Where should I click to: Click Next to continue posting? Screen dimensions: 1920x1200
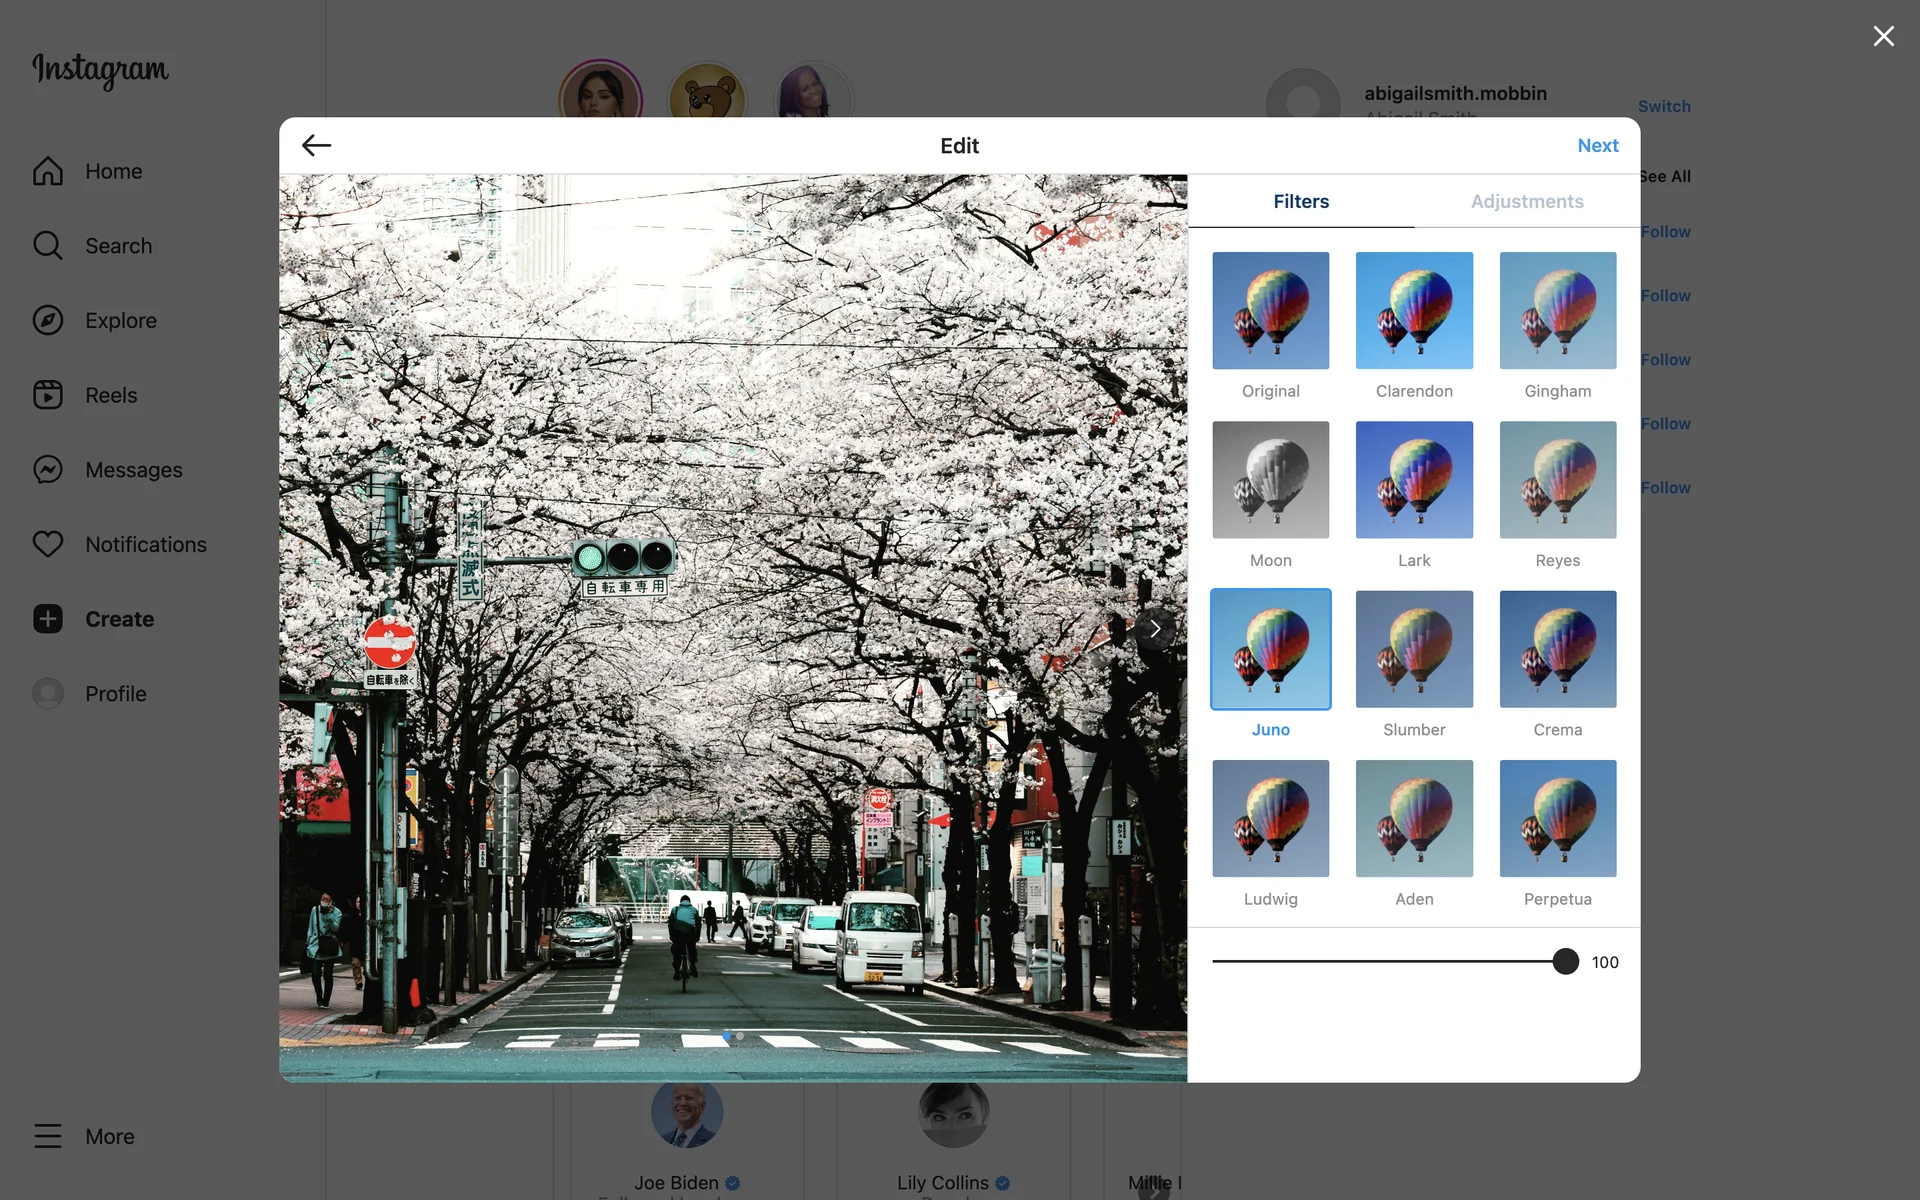click(1597, 145)
